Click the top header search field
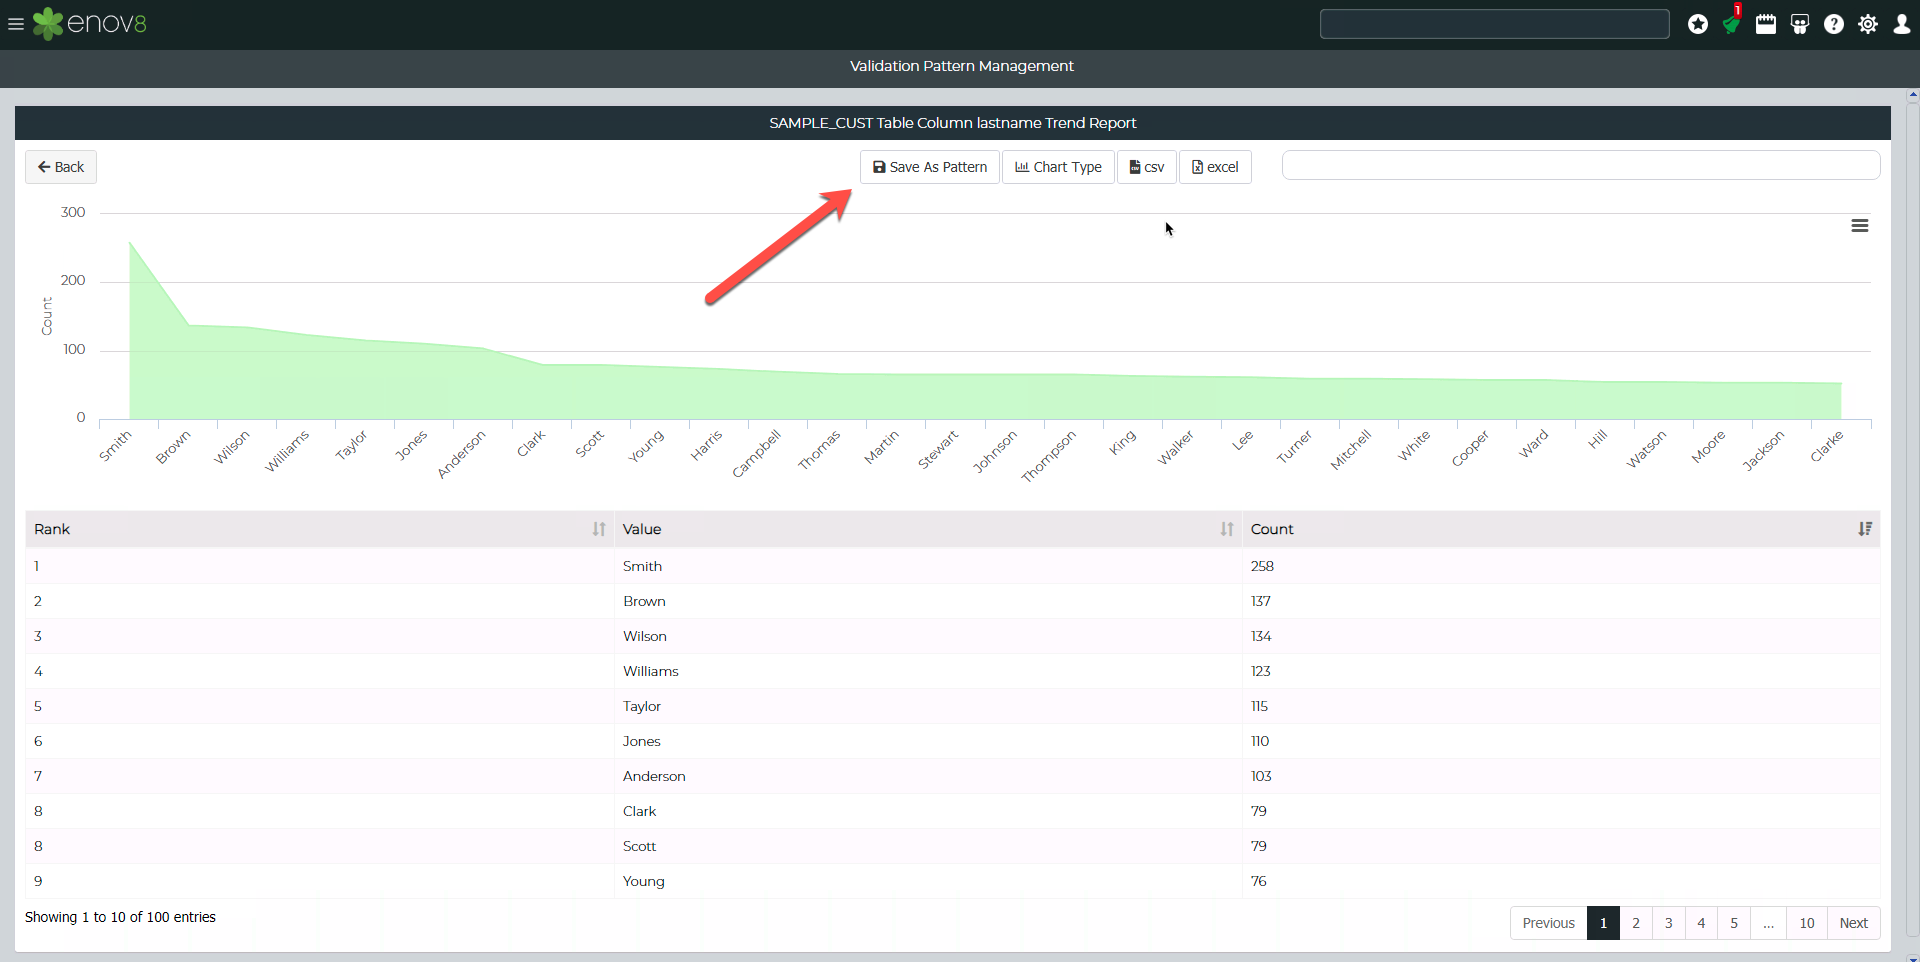The width and height of the screenshot is (1920, 962). [x=1495, y=24]
